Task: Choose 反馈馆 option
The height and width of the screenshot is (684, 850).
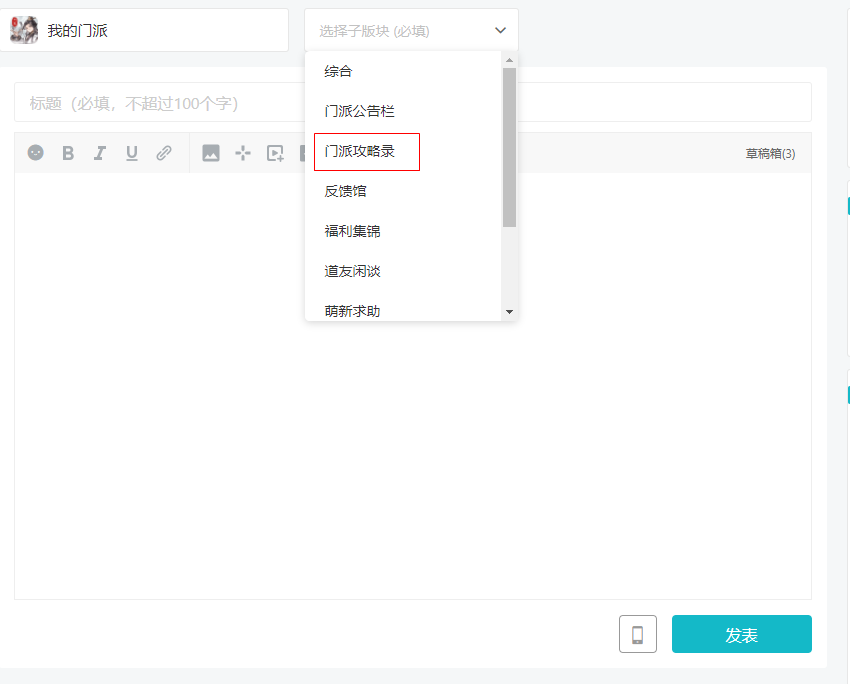Action: [x=403, y=191]
